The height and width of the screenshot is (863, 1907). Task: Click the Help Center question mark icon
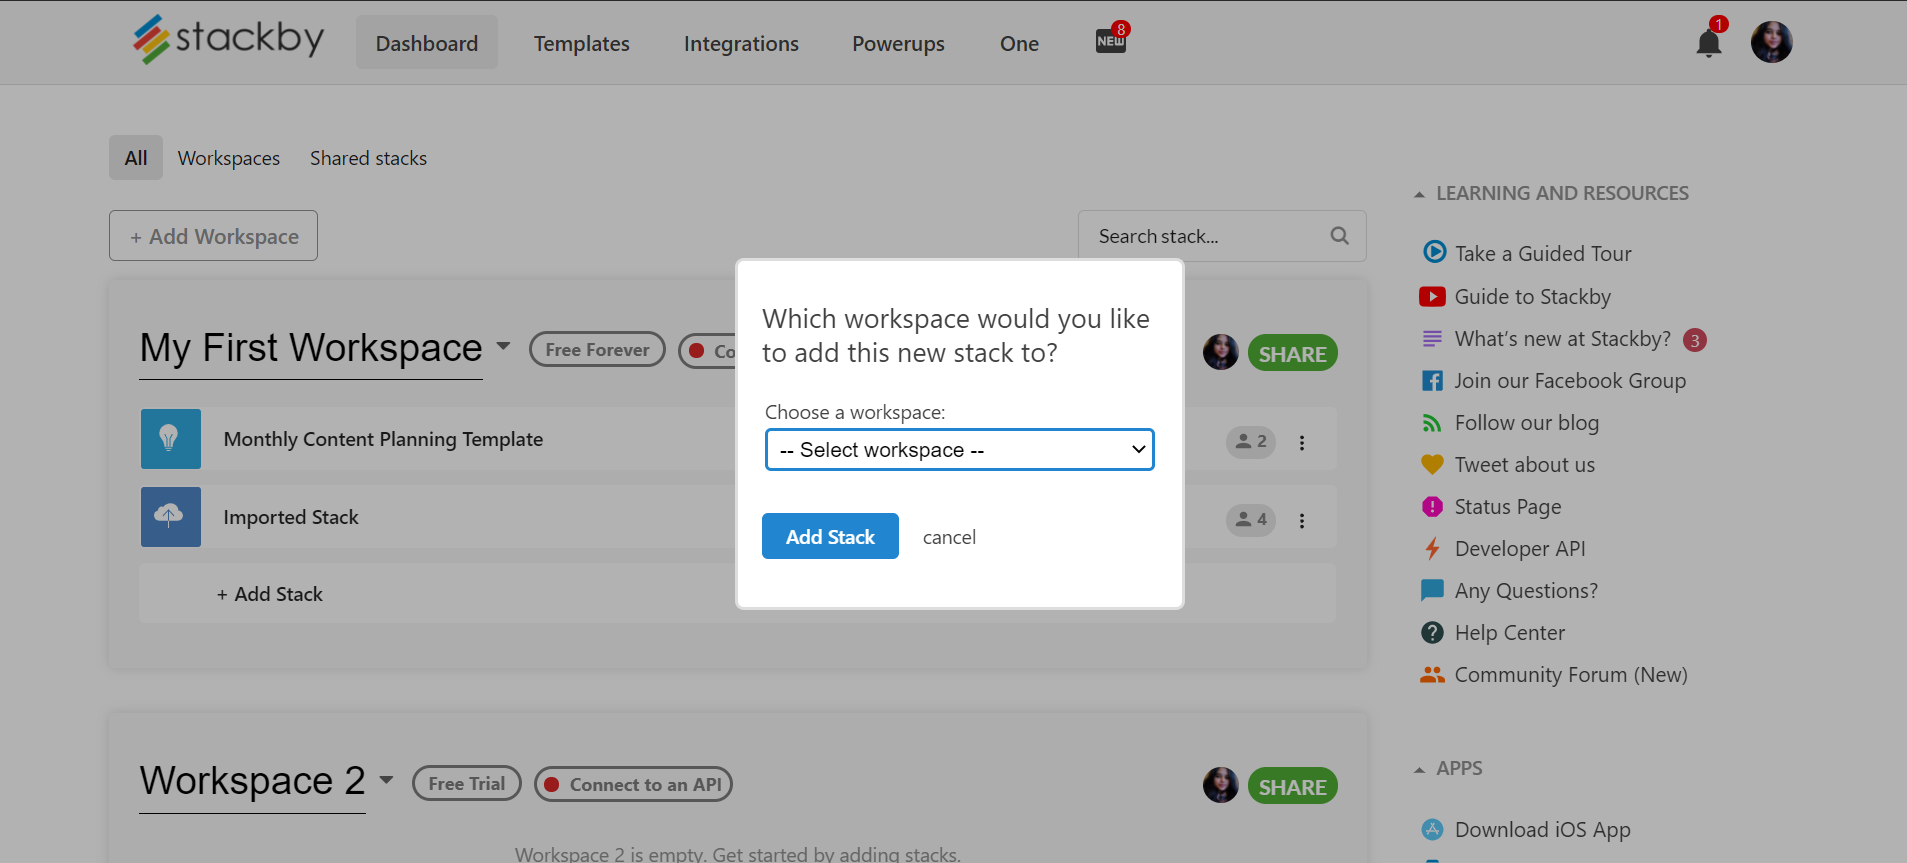pyautogui.click(x=1432, y=633)
